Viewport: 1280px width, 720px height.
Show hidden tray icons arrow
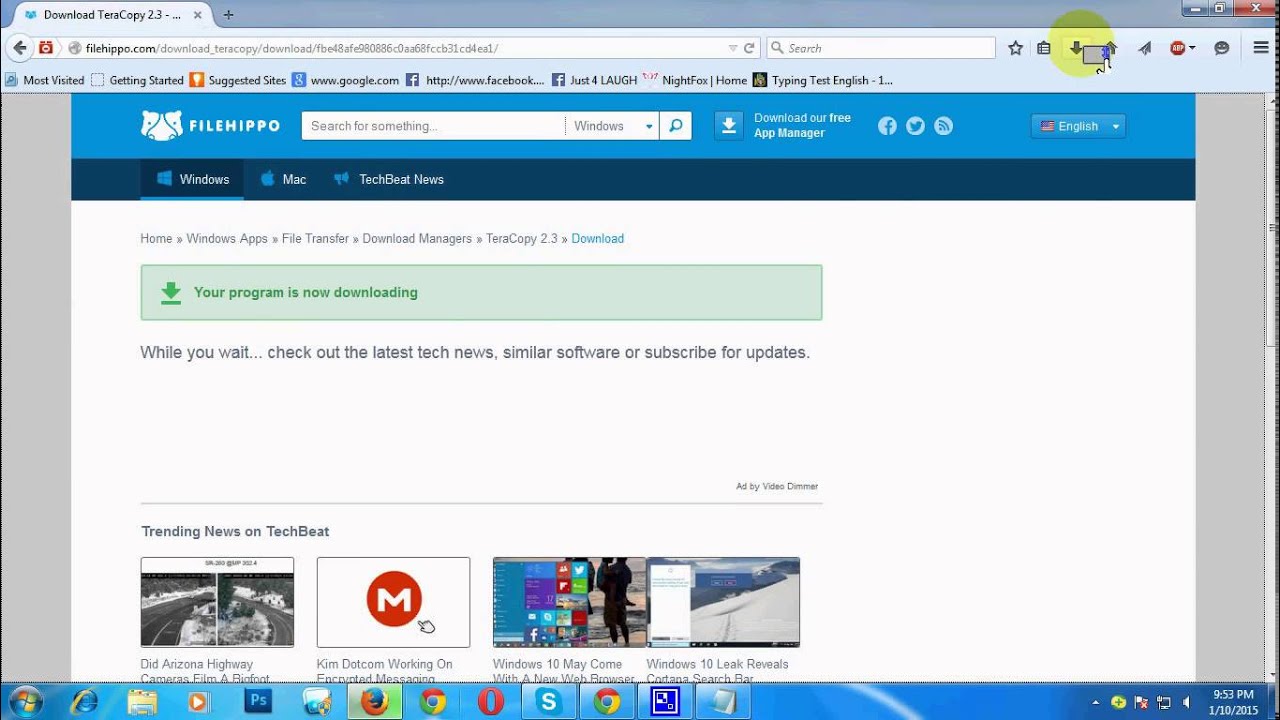[x=1096, y=702]
